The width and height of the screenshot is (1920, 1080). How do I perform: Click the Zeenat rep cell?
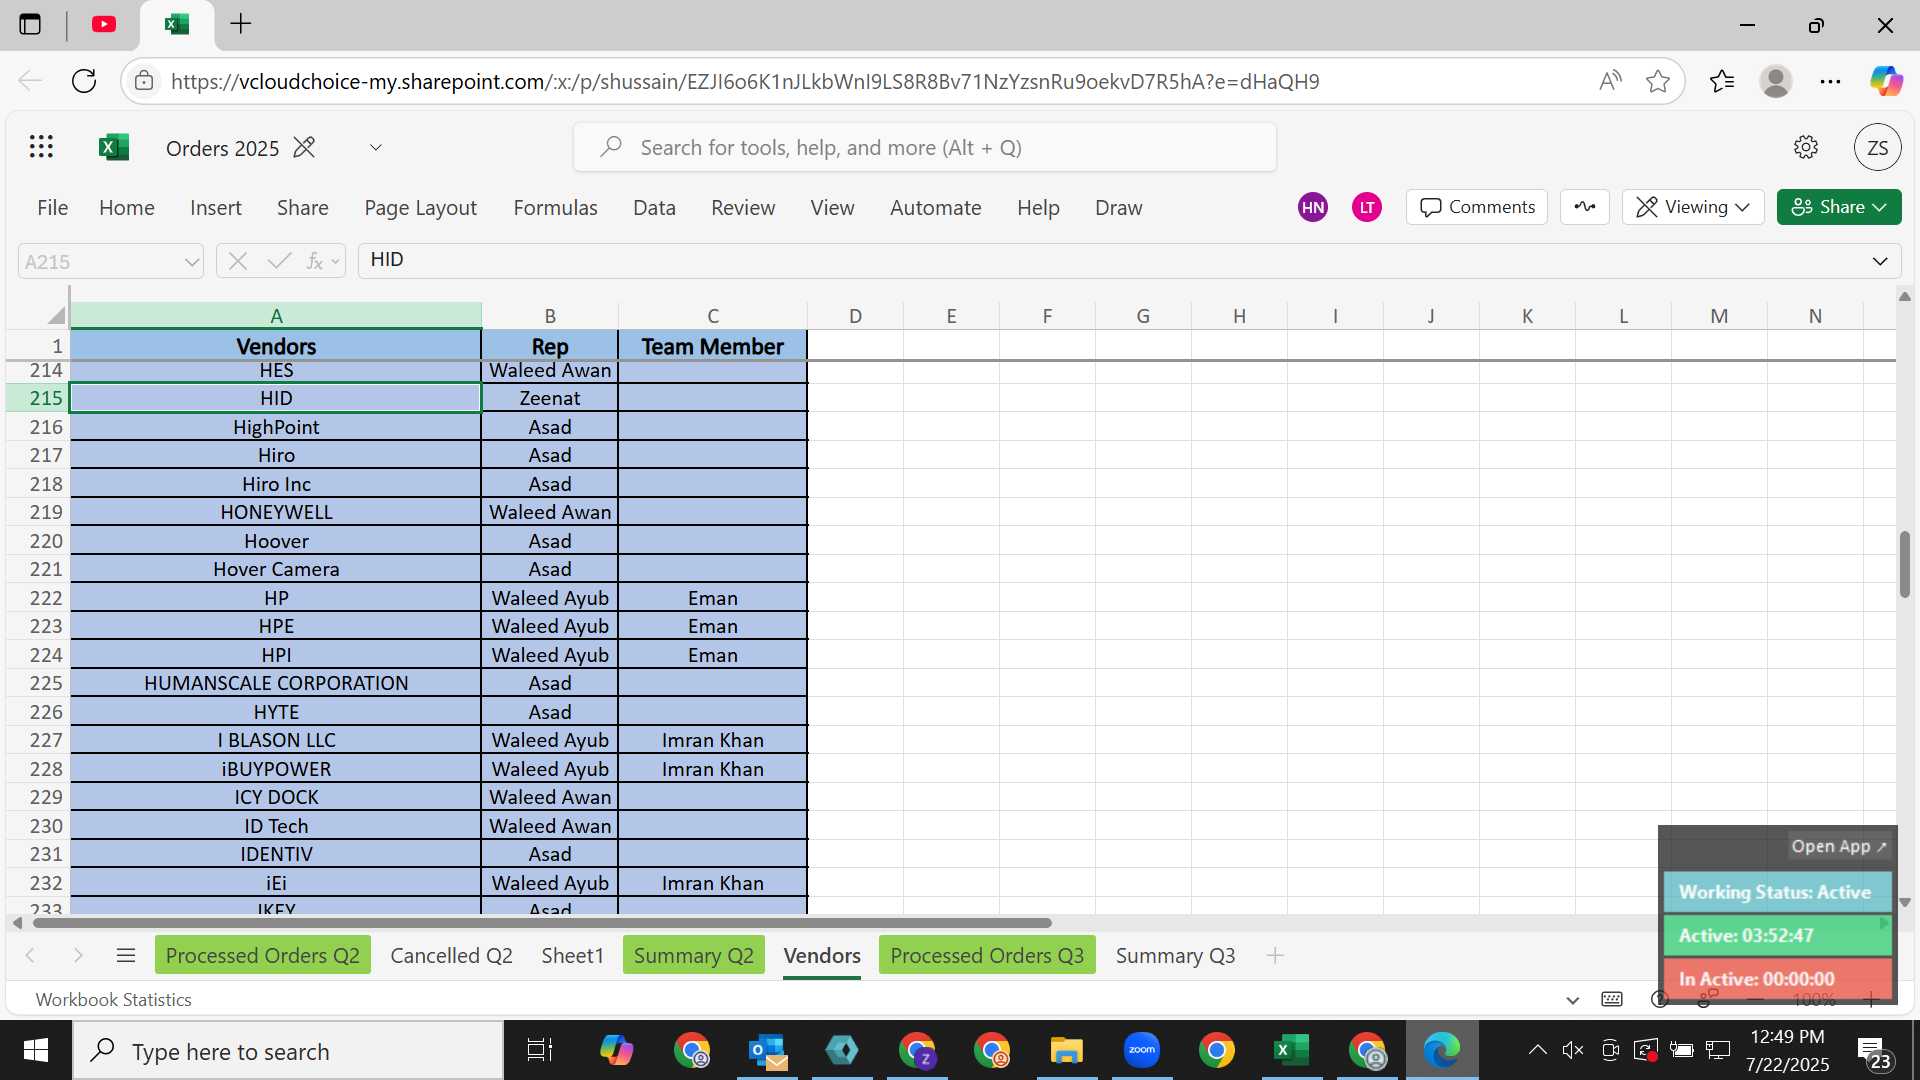[550, 398]
